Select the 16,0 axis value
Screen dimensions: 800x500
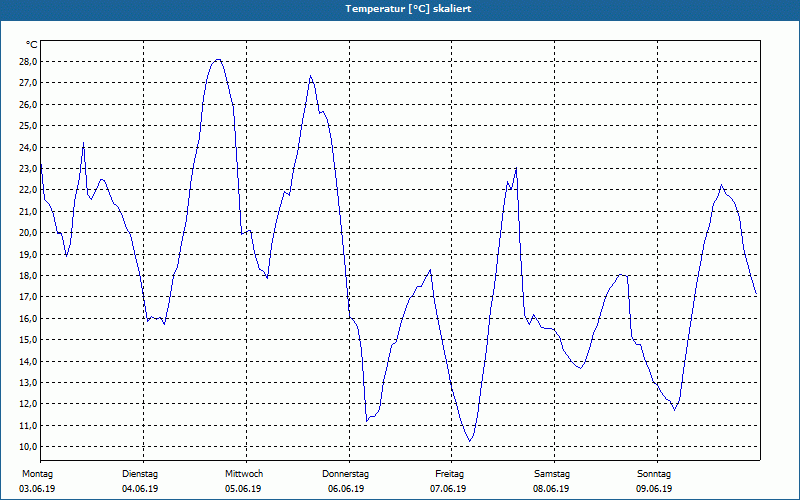pos(29,318)
